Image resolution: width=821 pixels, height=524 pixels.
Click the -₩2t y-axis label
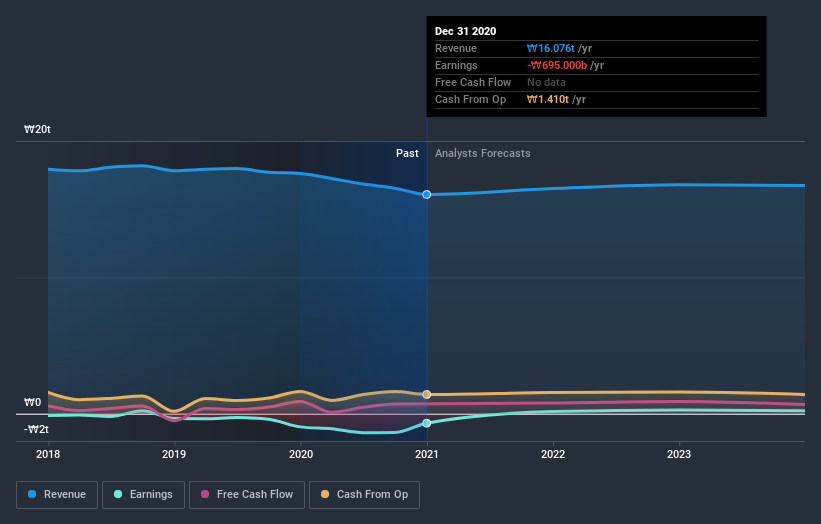tap(36, 429)
